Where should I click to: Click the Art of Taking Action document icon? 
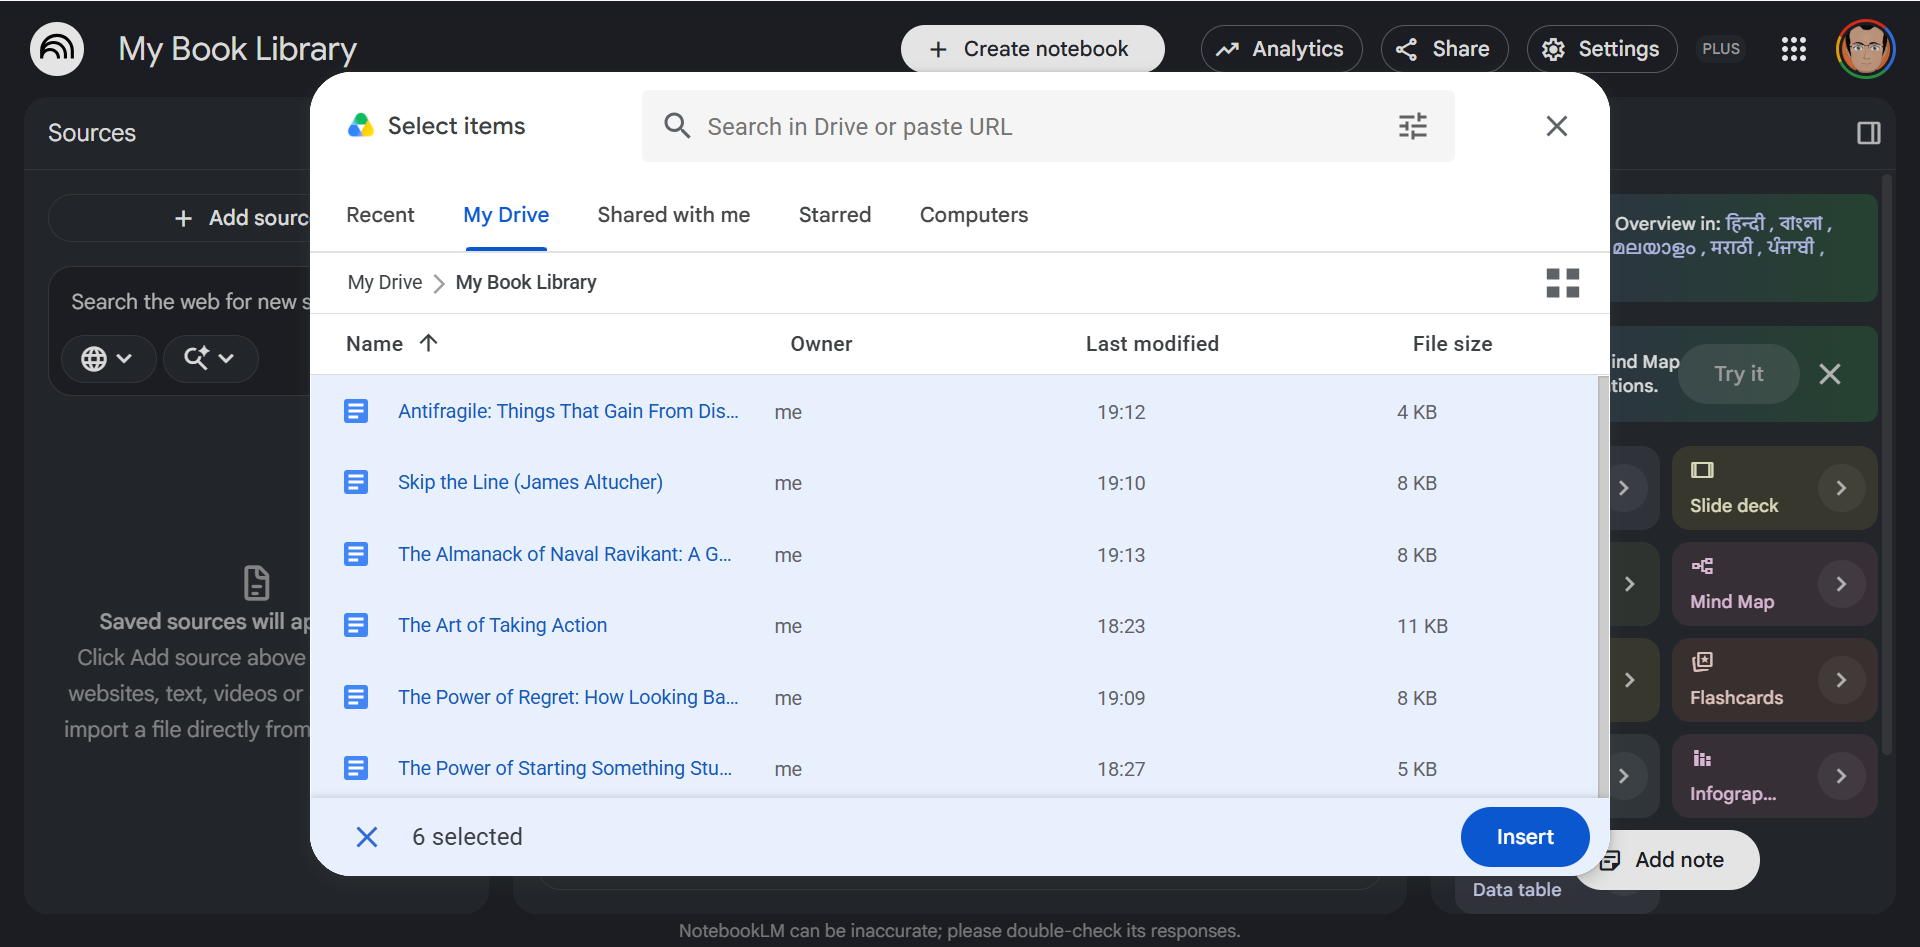click(x=356, y=626)
